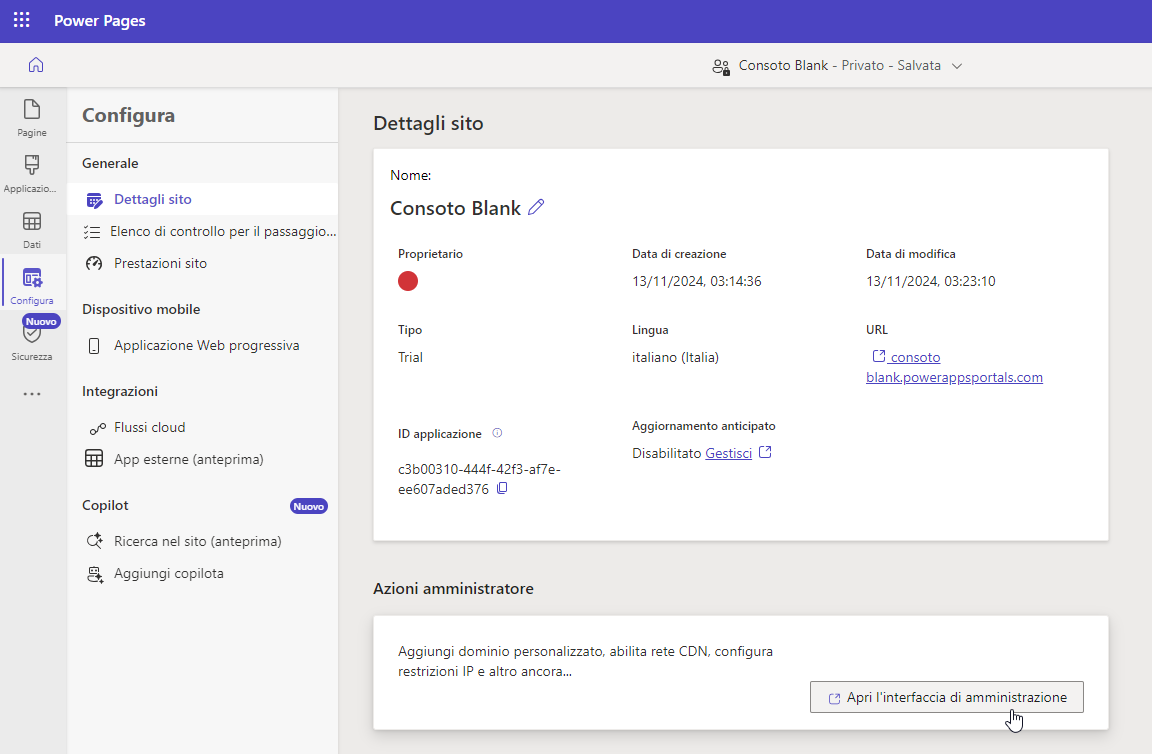Click the Disabilitato status text
The height and width of the screenshot is (754, 1152).
(666, 453)
